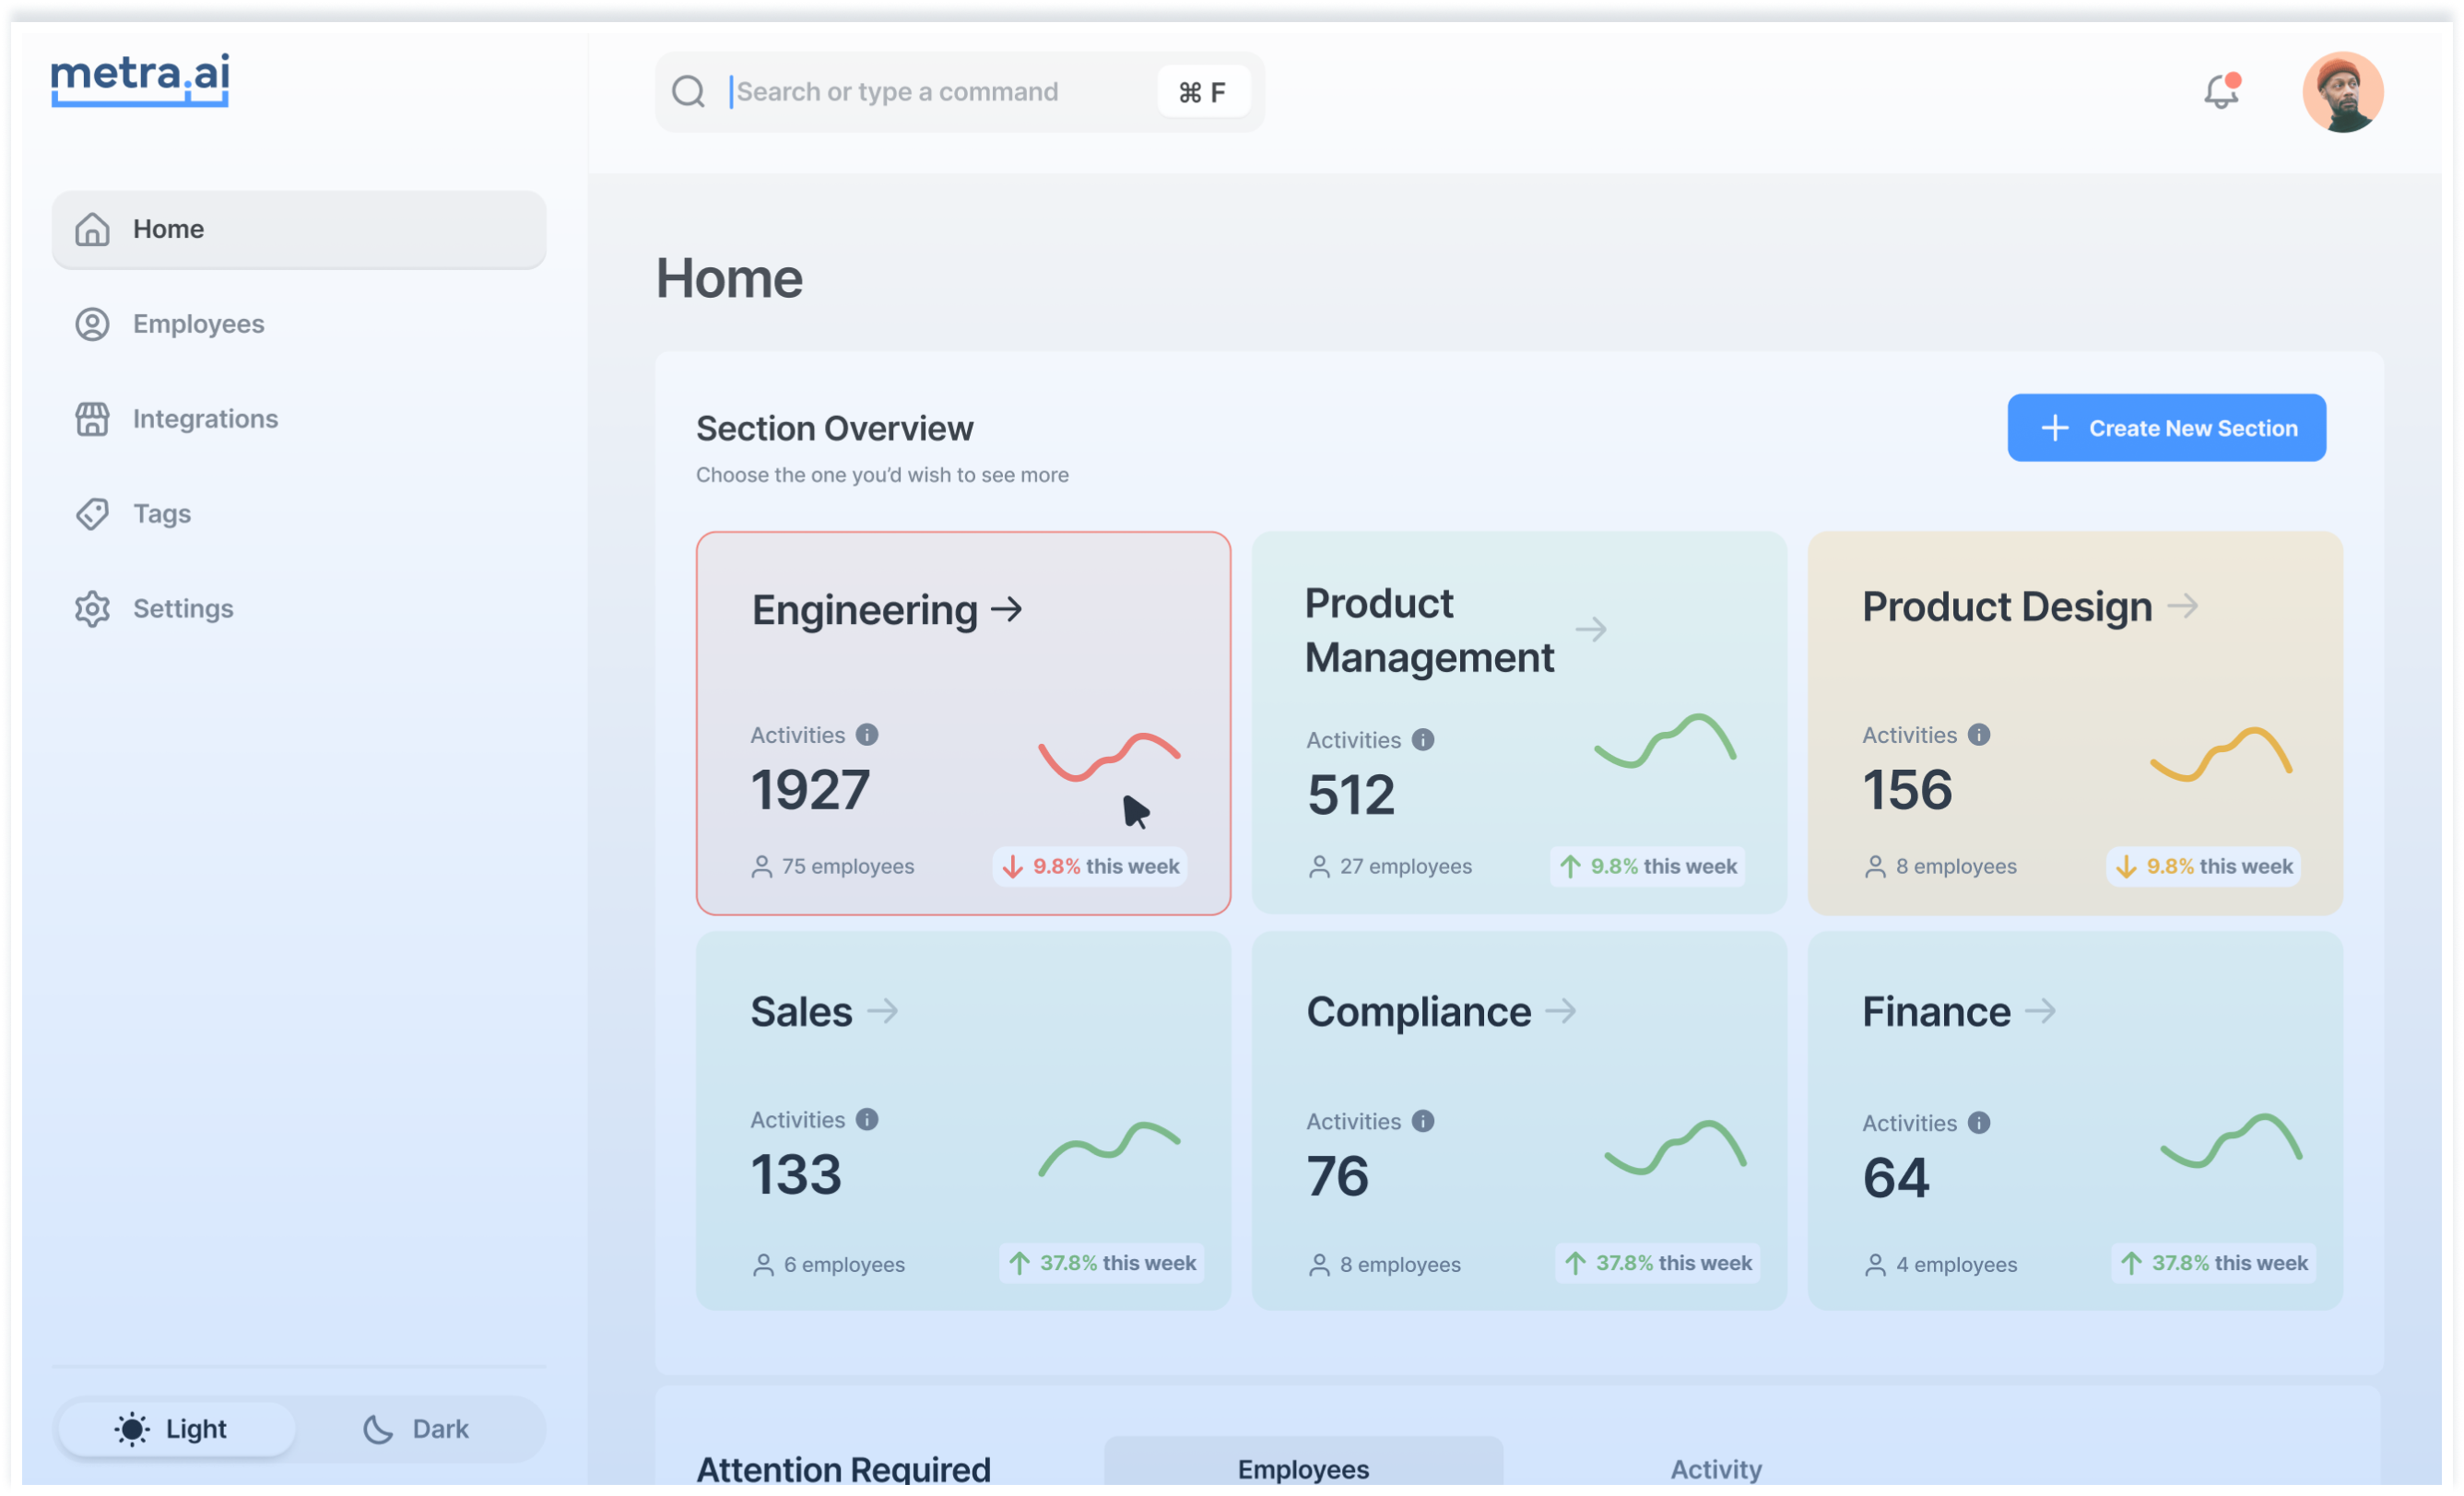The image size is (2464, 1496).
Task: Open Product Management section arrow
Action: tap(1590, 630)
